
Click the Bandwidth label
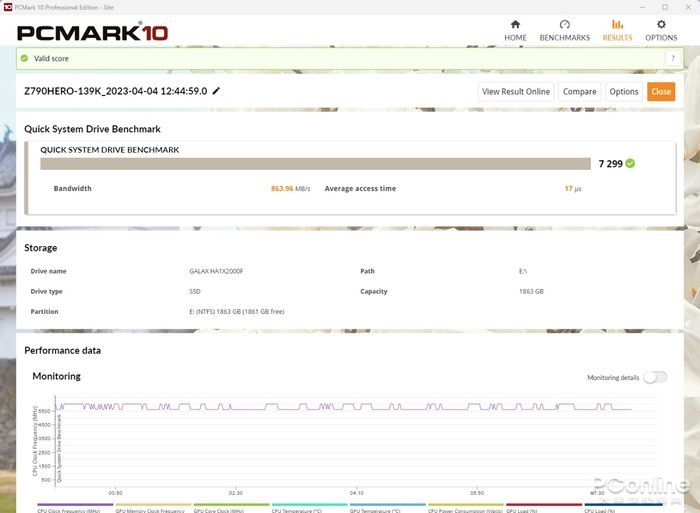pos(72,188)
